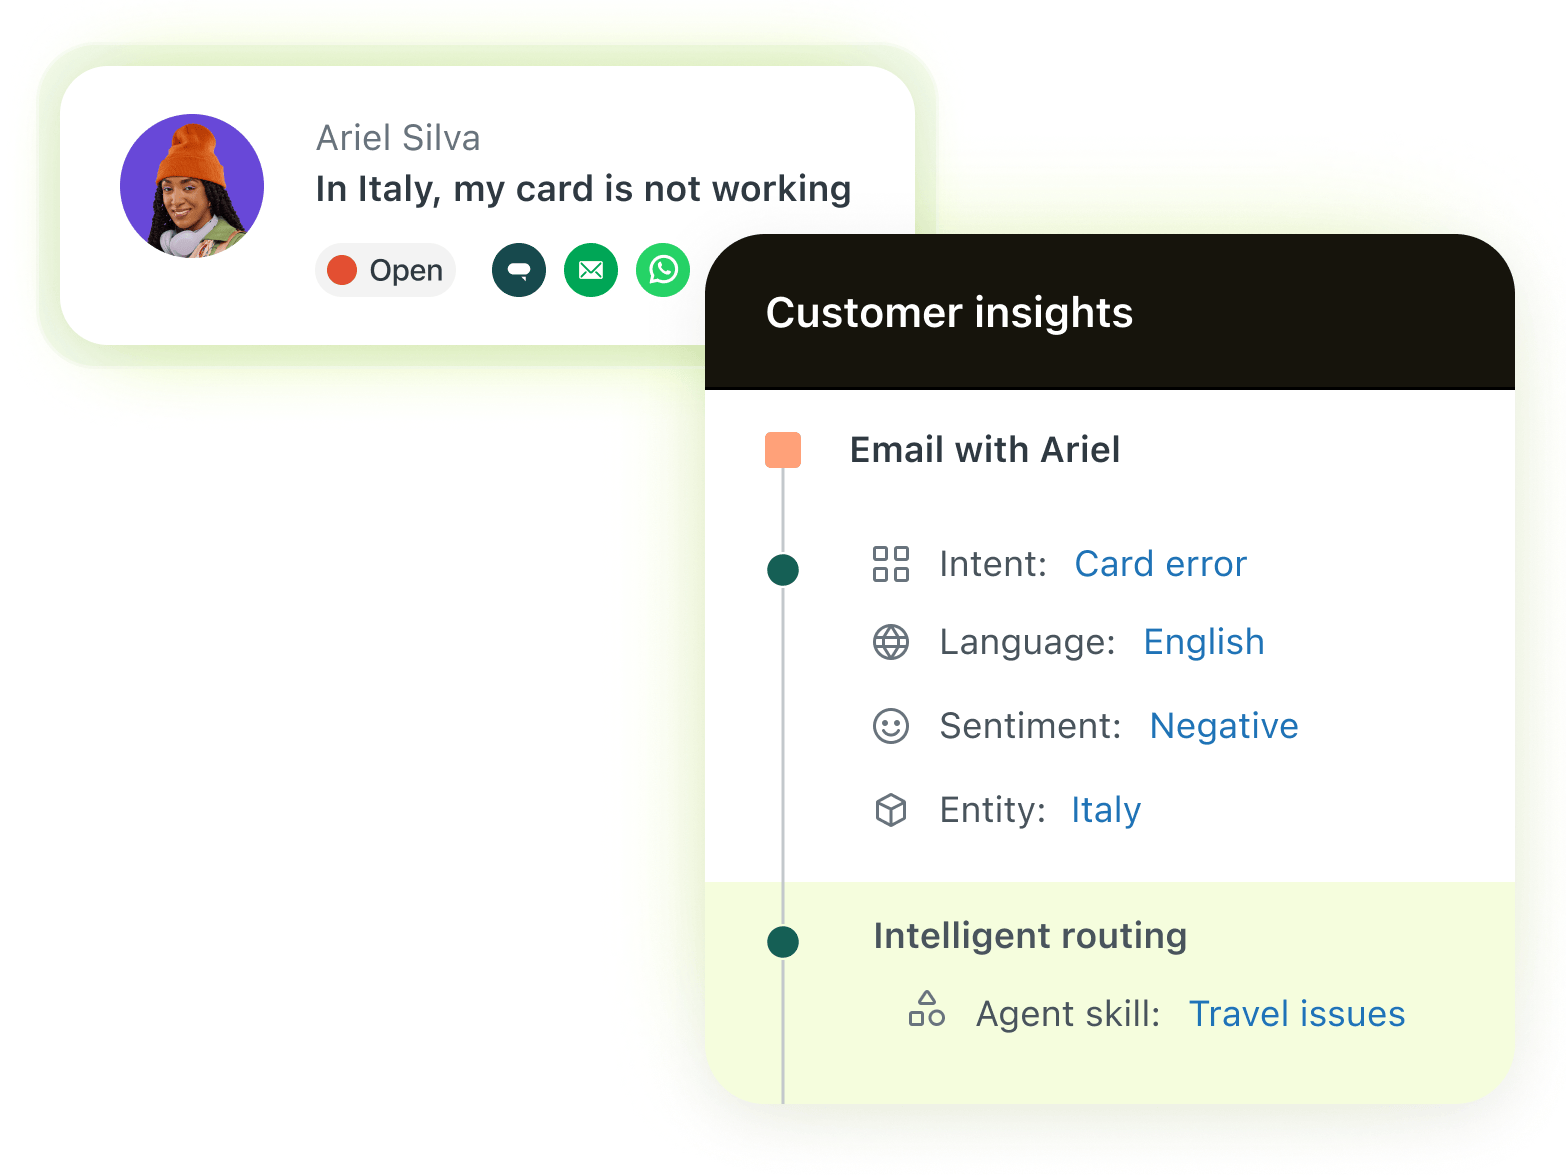
Task: Click the Email with Ariel timeline node
Action: 783,570
